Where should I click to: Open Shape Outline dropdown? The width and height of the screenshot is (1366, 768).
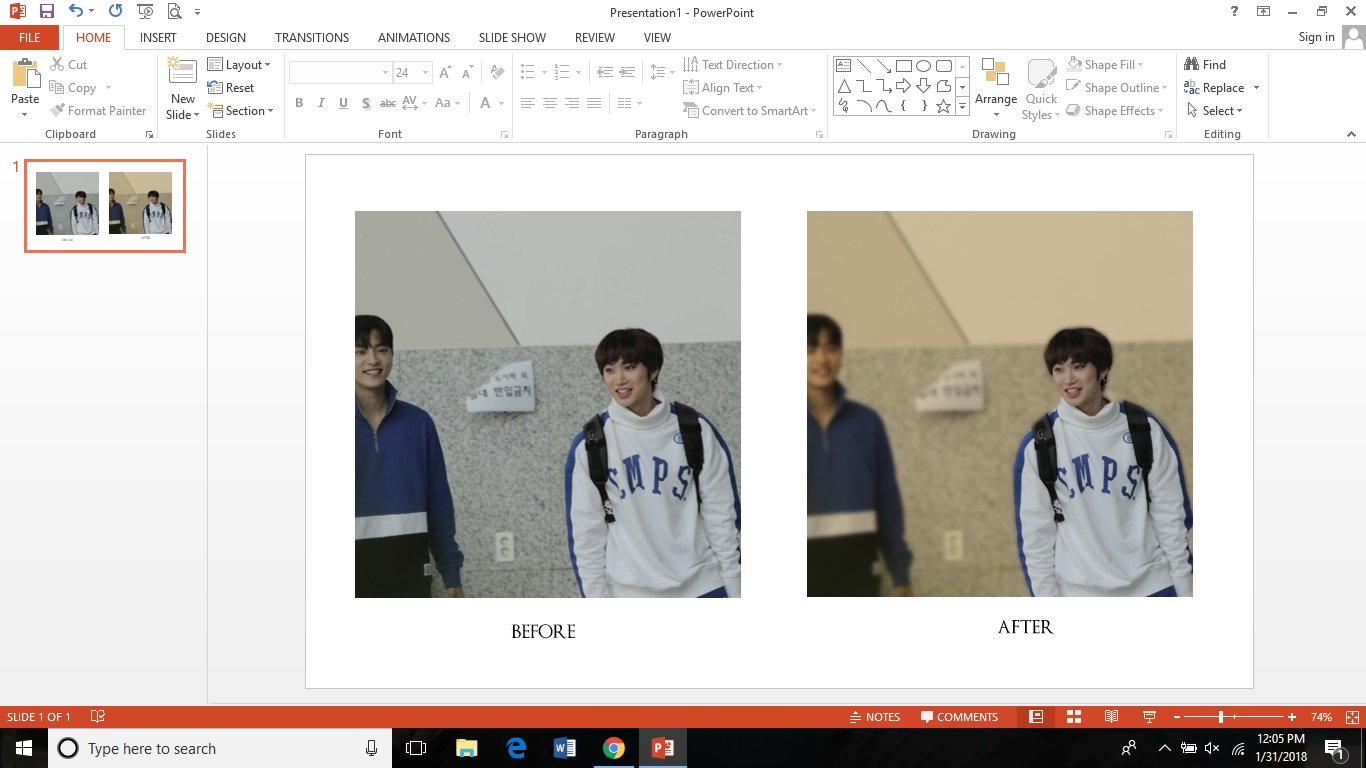point(1117,88)
